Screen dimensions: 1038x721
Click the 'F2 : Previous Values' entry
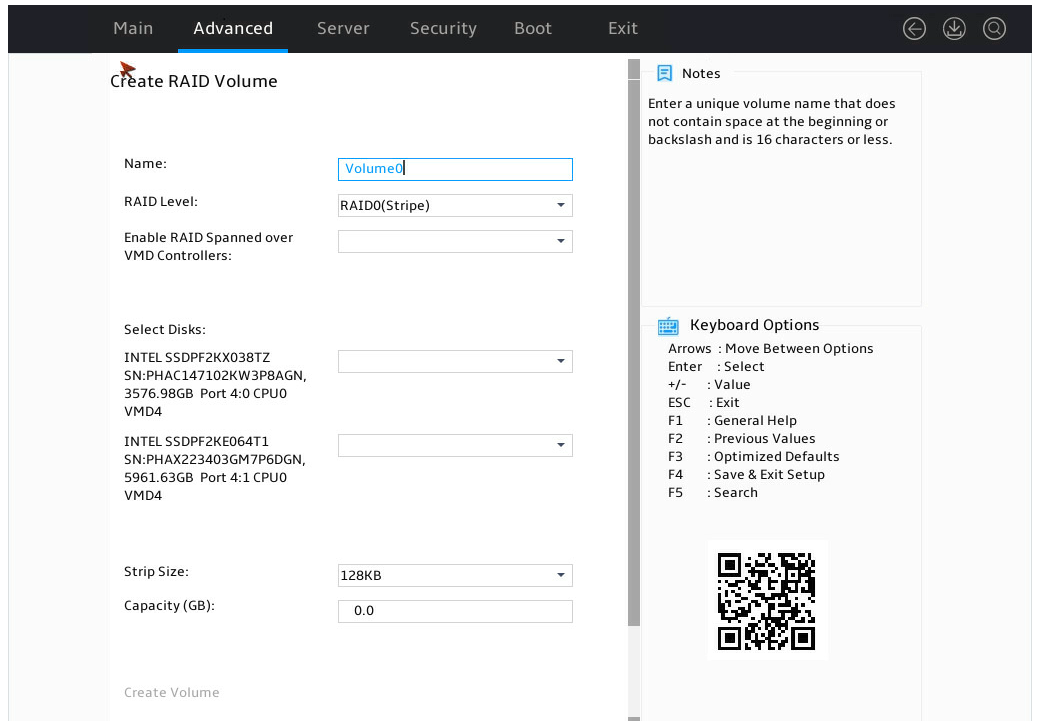coord(741,439)
